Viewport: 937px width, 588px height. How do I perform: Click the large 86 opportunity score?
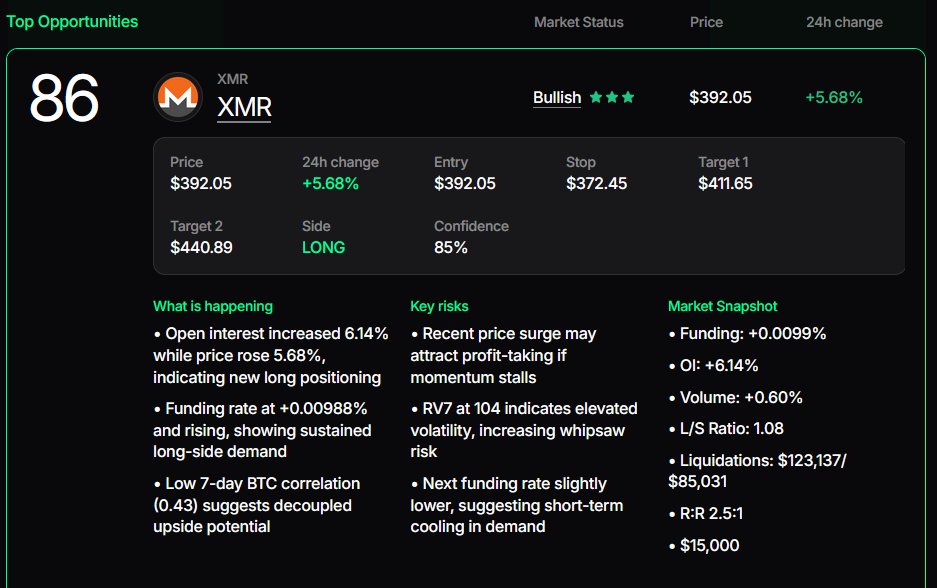(64, 98)
